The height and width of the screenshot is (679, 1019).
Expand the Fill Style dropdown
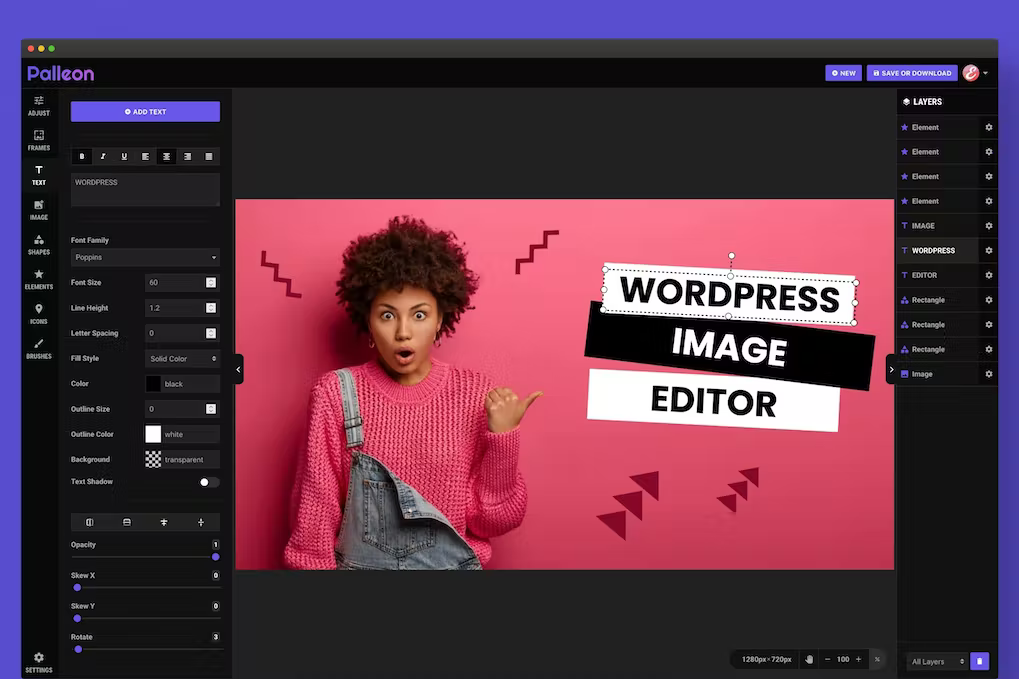coord(182,358)
